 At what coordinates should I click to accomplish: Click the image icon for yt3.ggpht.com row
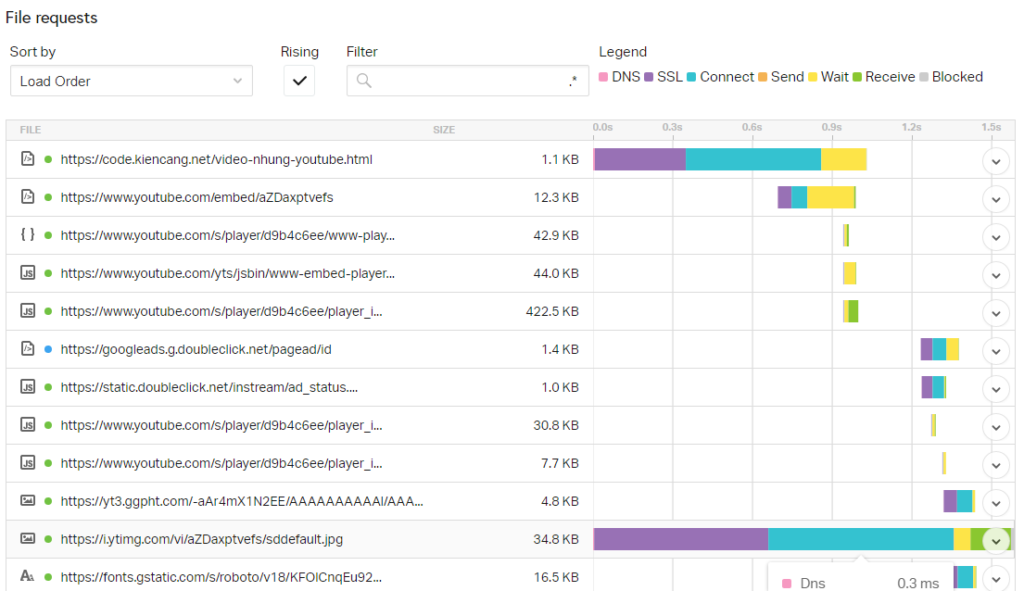[x=28, y=501]
